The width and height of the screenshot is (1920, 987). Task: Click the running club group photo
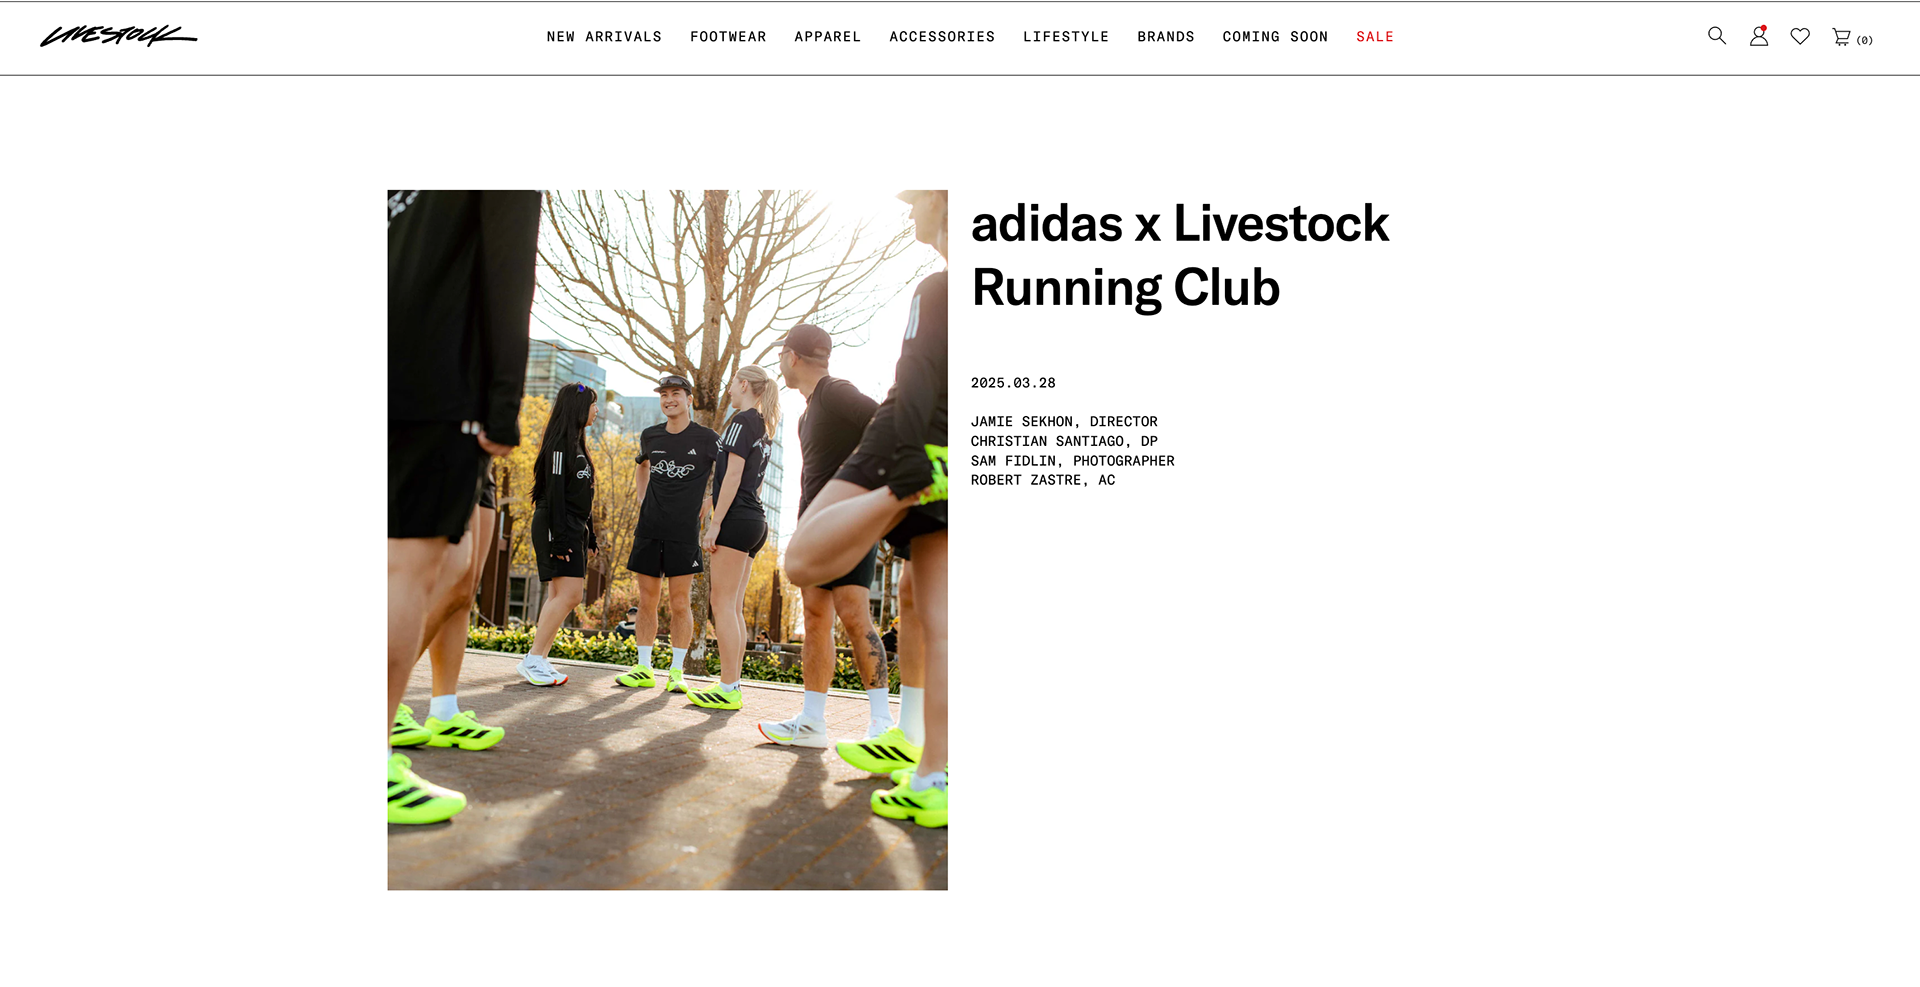667,540
